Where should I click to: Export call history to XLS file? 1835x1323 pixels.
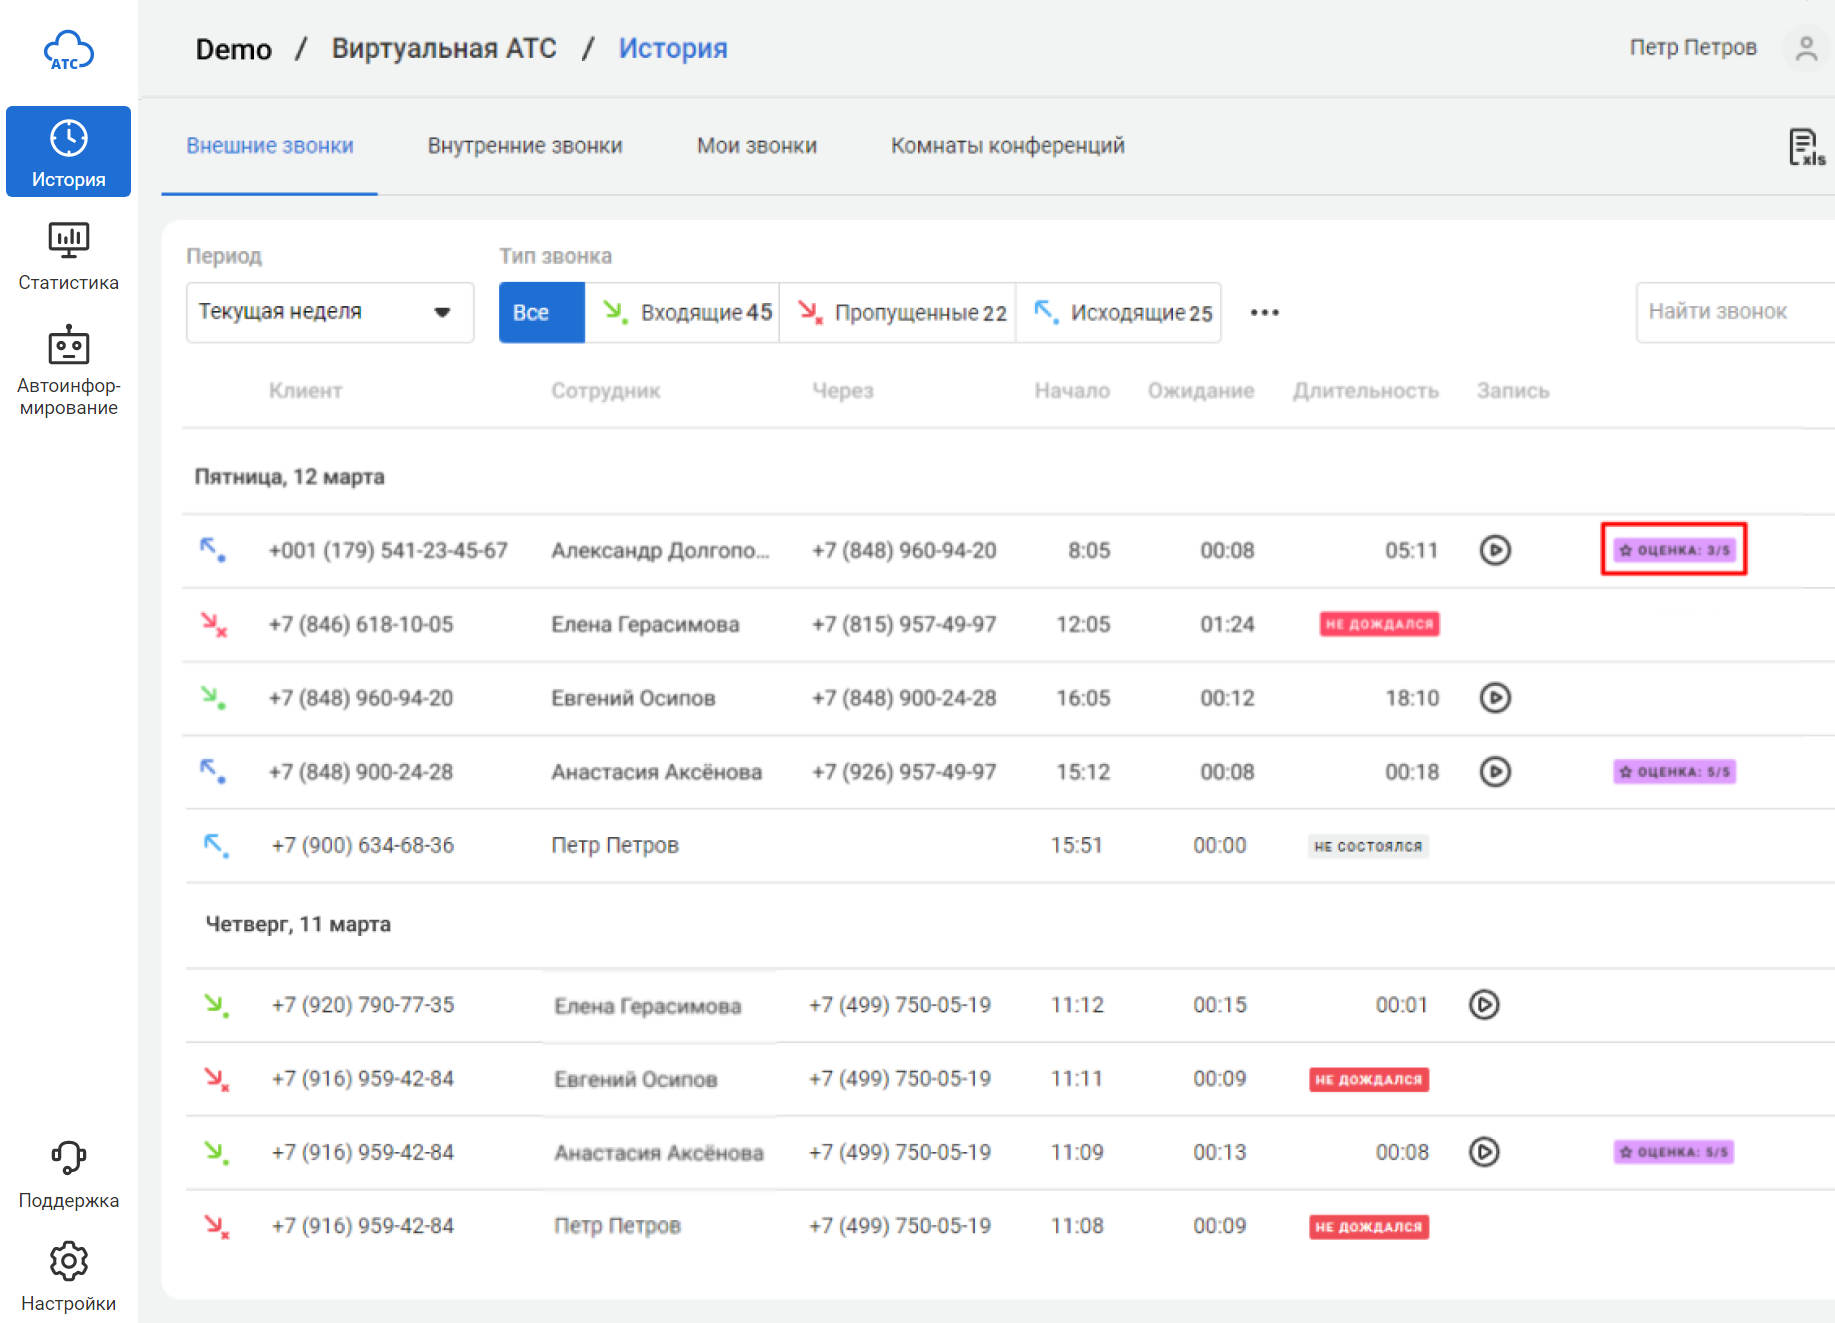[x=1805, y=147]
